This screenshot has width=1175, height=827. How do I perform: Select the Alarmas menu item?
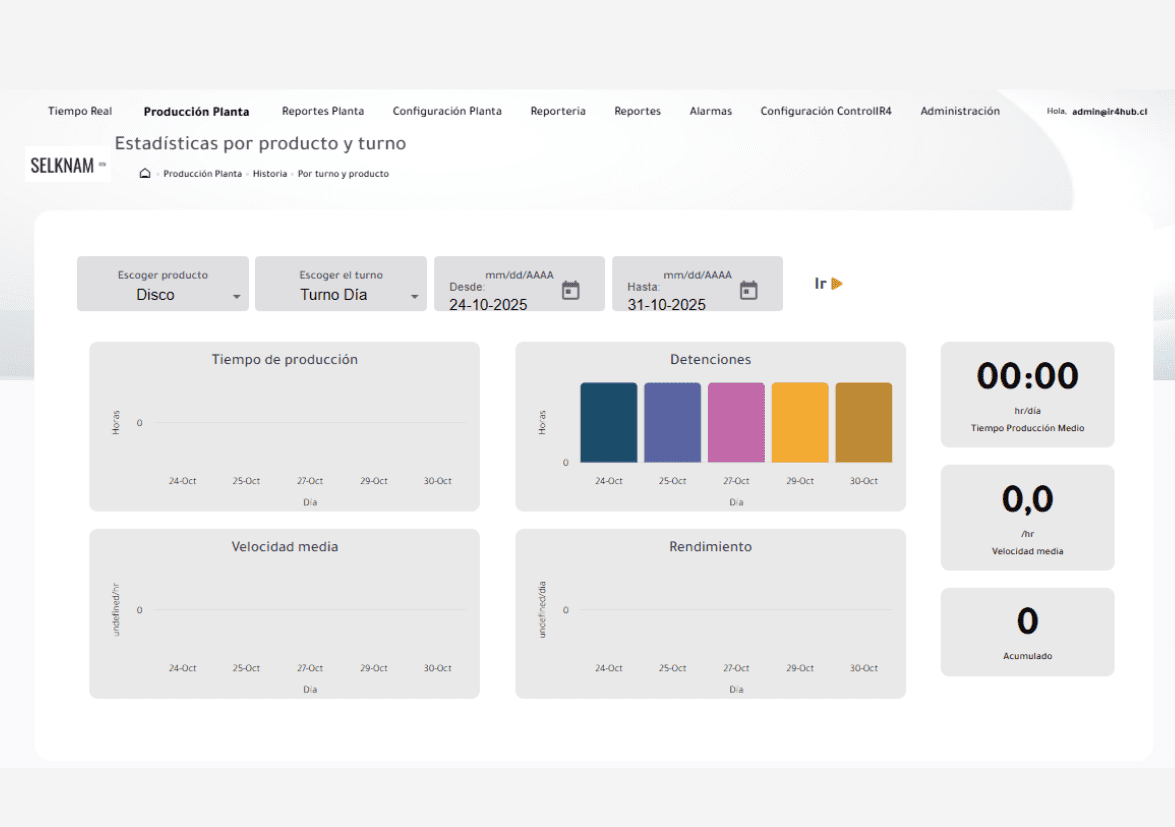tap(710, 111)
